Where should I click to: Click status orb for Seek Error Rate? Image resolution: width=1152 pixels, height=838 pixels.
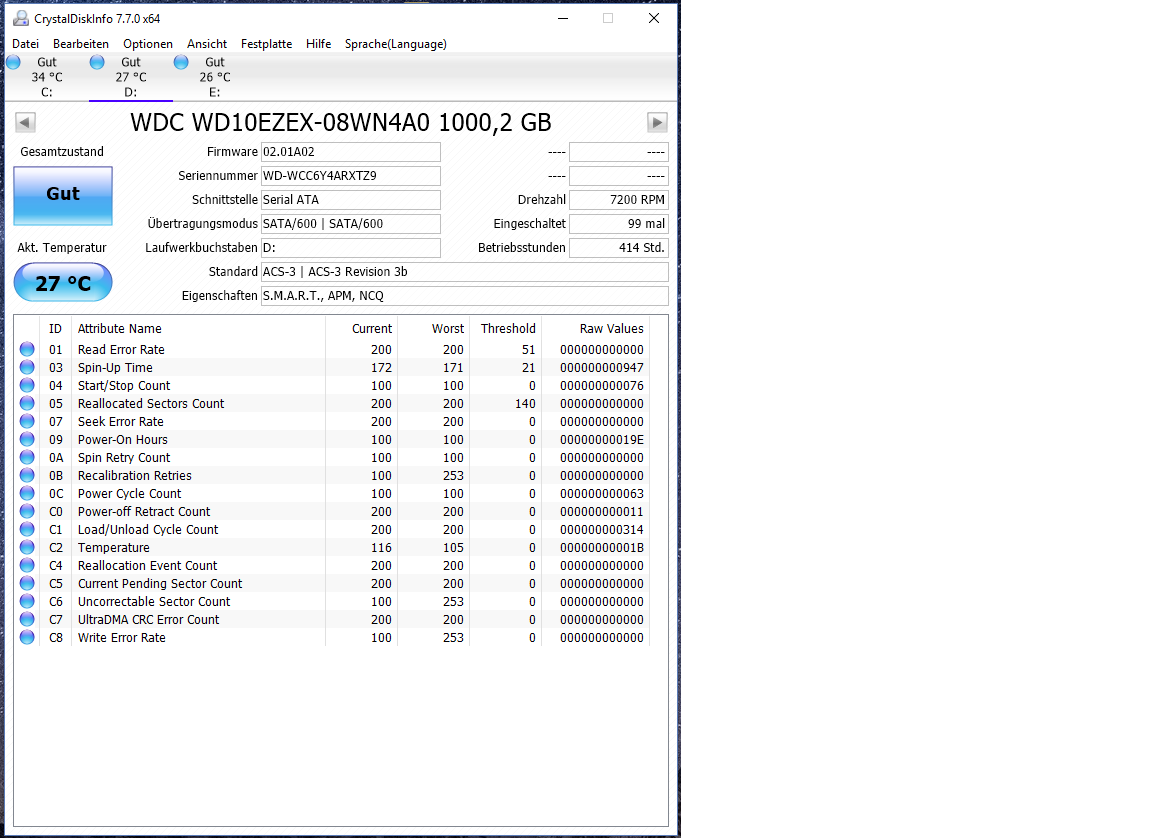[x=27, y=421]
